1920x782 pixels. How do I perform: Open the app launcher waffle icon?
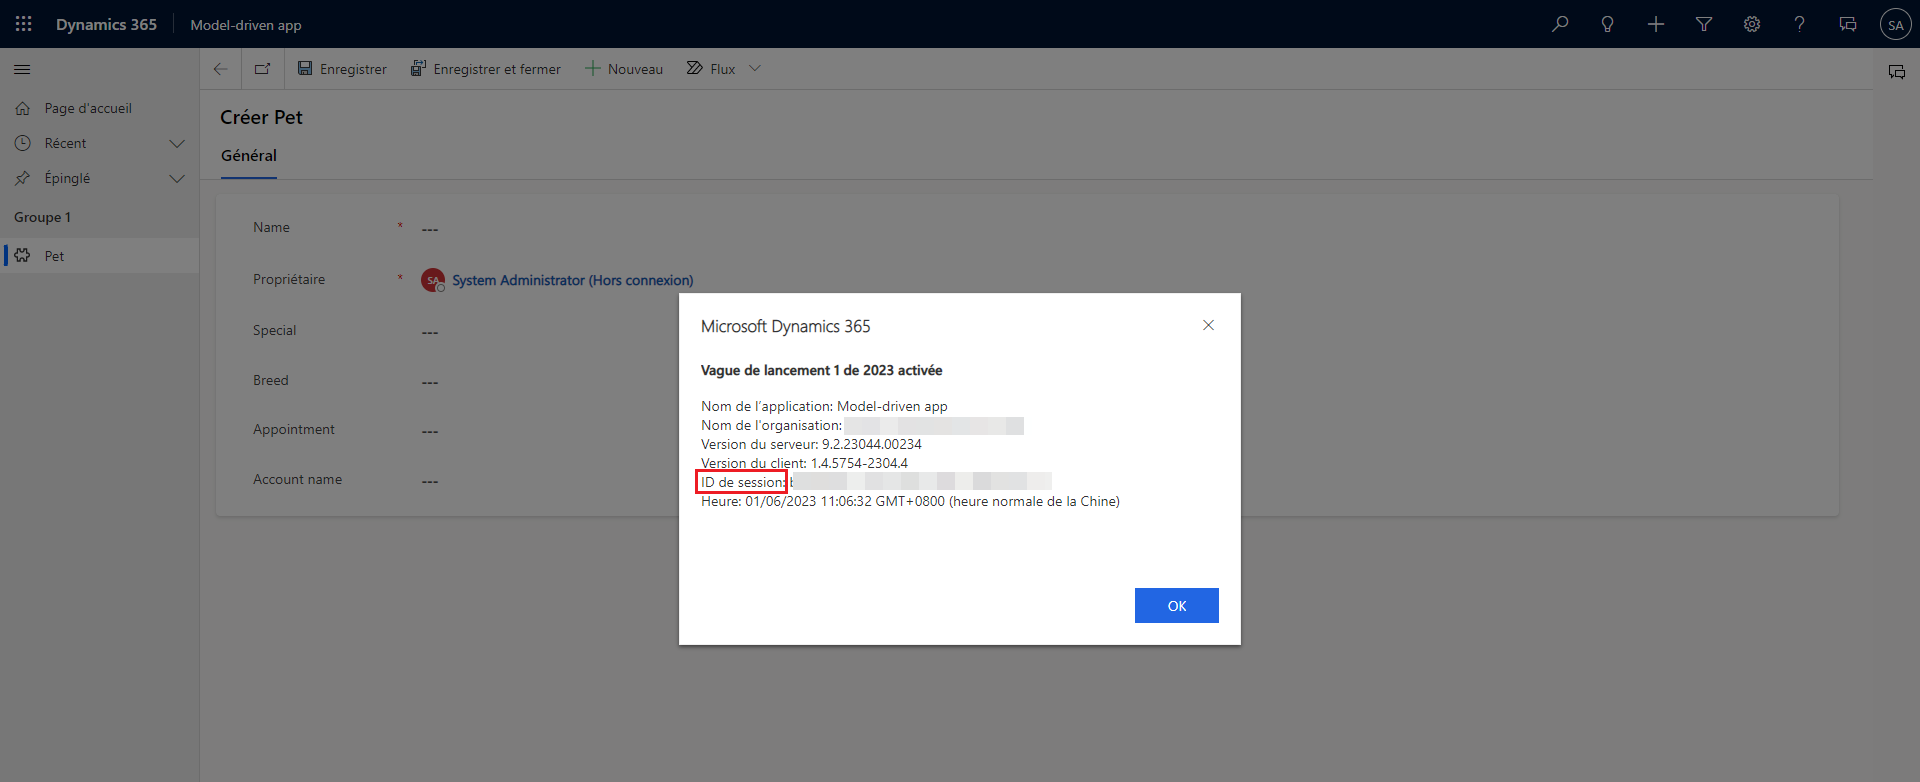24,24
